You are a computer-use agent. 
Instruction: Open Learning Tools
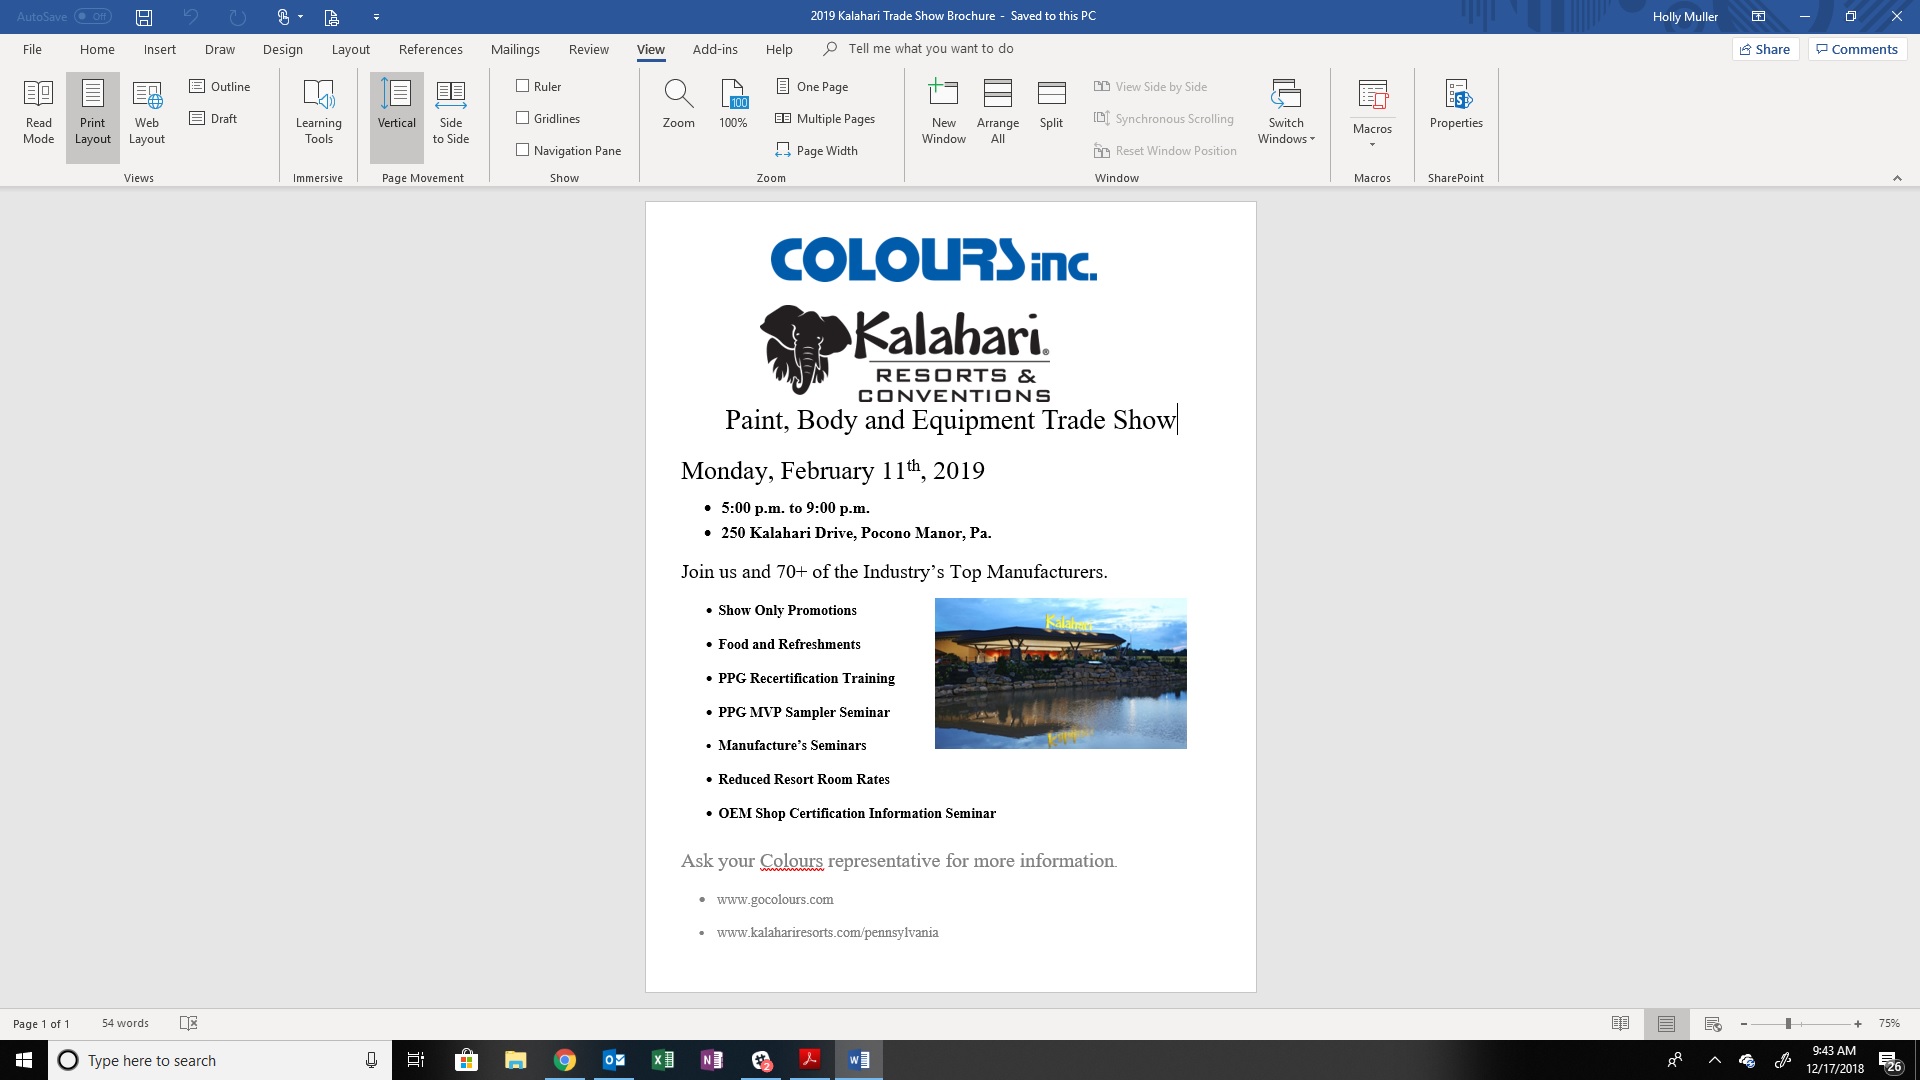(319, 114)
